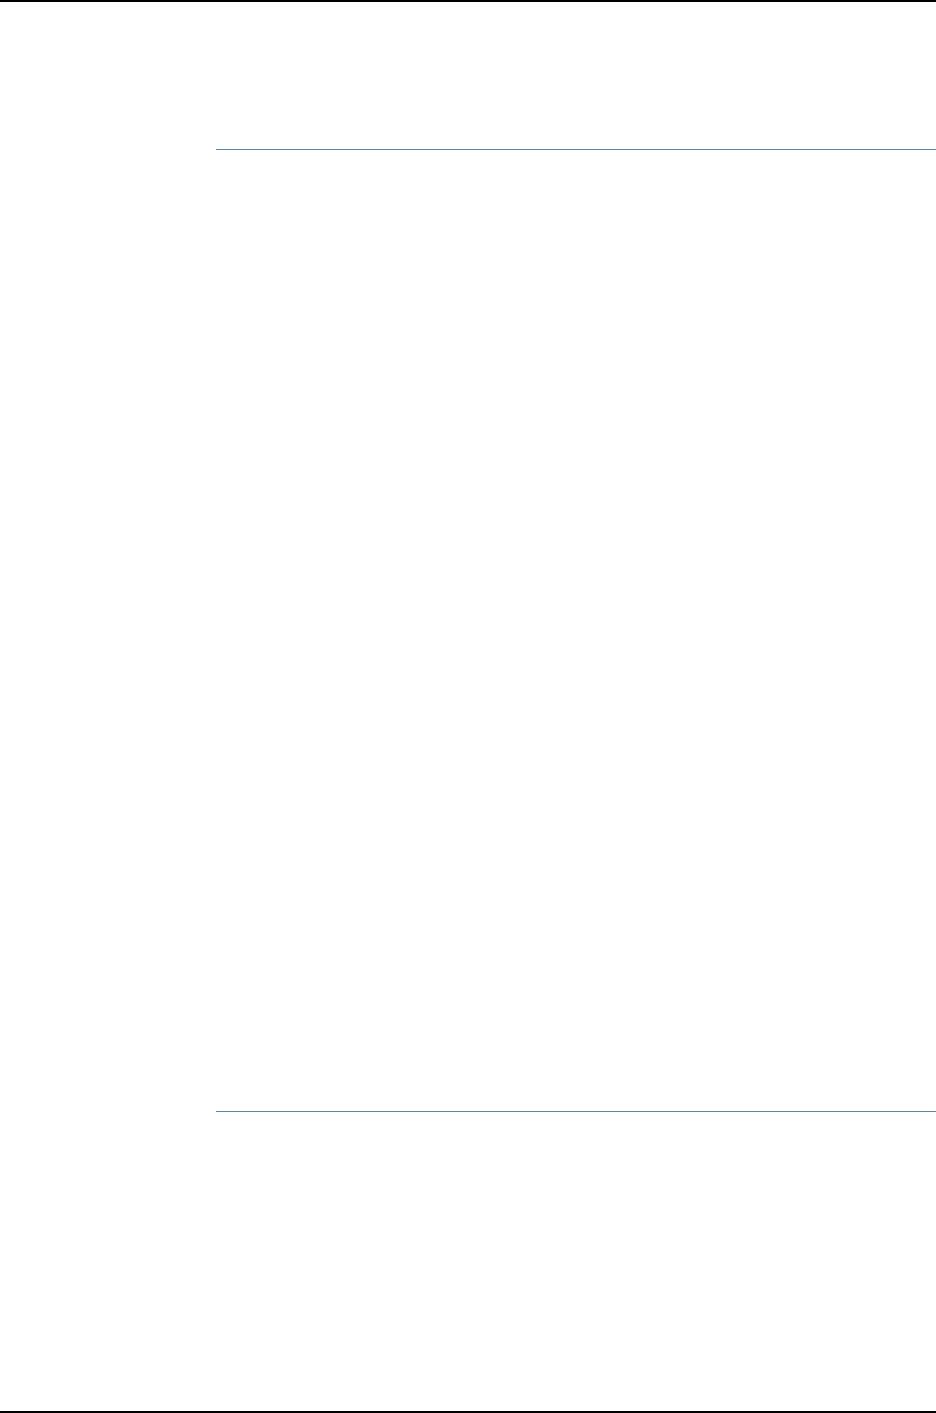936x1413 pixels.
Task: Click the black border line at page top
Action: (468, 1)
